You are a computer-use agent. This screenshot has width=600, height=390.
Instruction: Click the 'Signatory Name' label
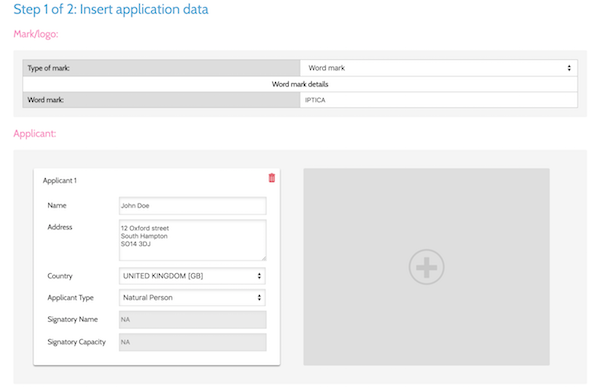(x=72, y=320)
